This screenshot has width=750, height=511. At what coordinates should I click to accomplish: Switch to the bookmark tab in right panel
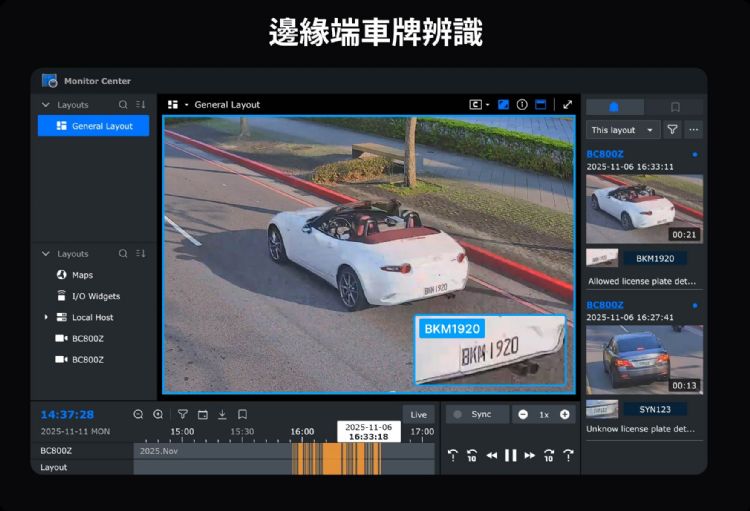tap(675, 106)
